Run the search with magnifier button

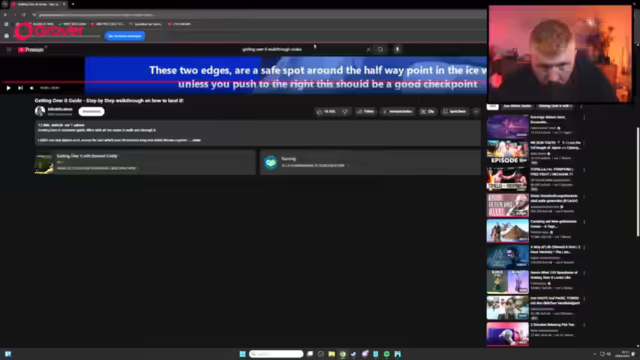click(380, 49)
